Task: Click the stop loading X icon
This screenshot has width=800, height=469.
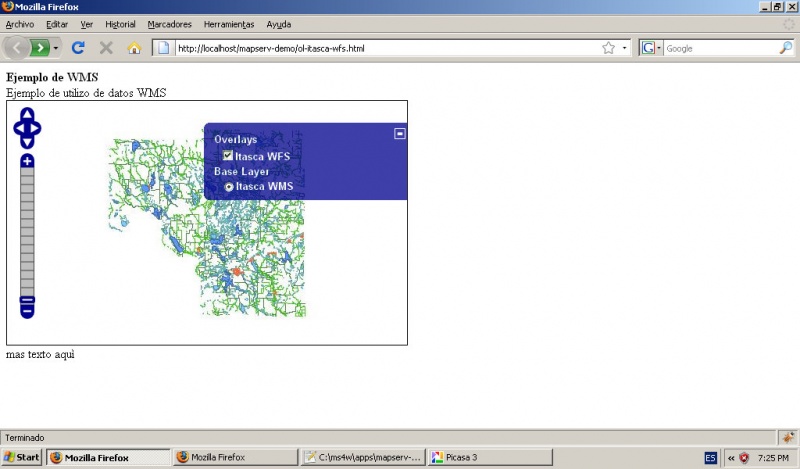Action: 106,47
